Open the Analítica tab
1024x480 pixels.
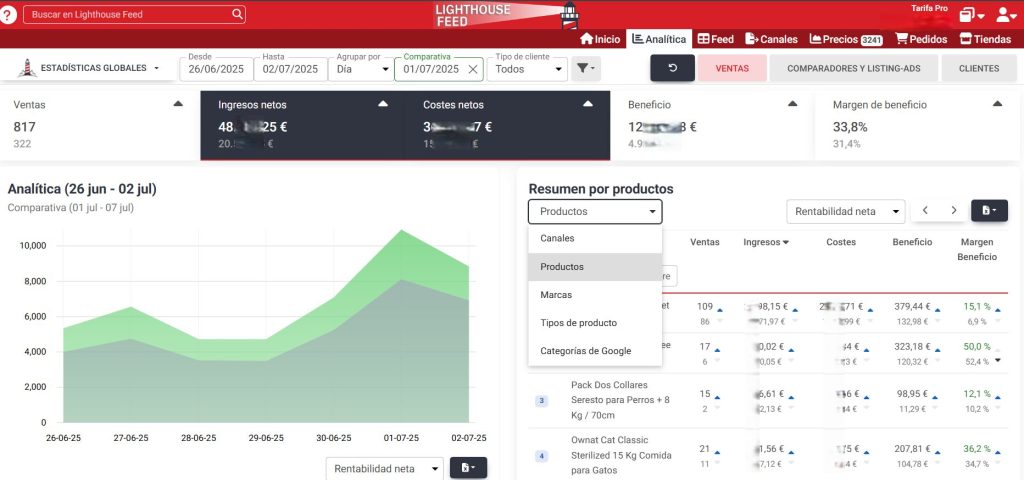point(659,39)
